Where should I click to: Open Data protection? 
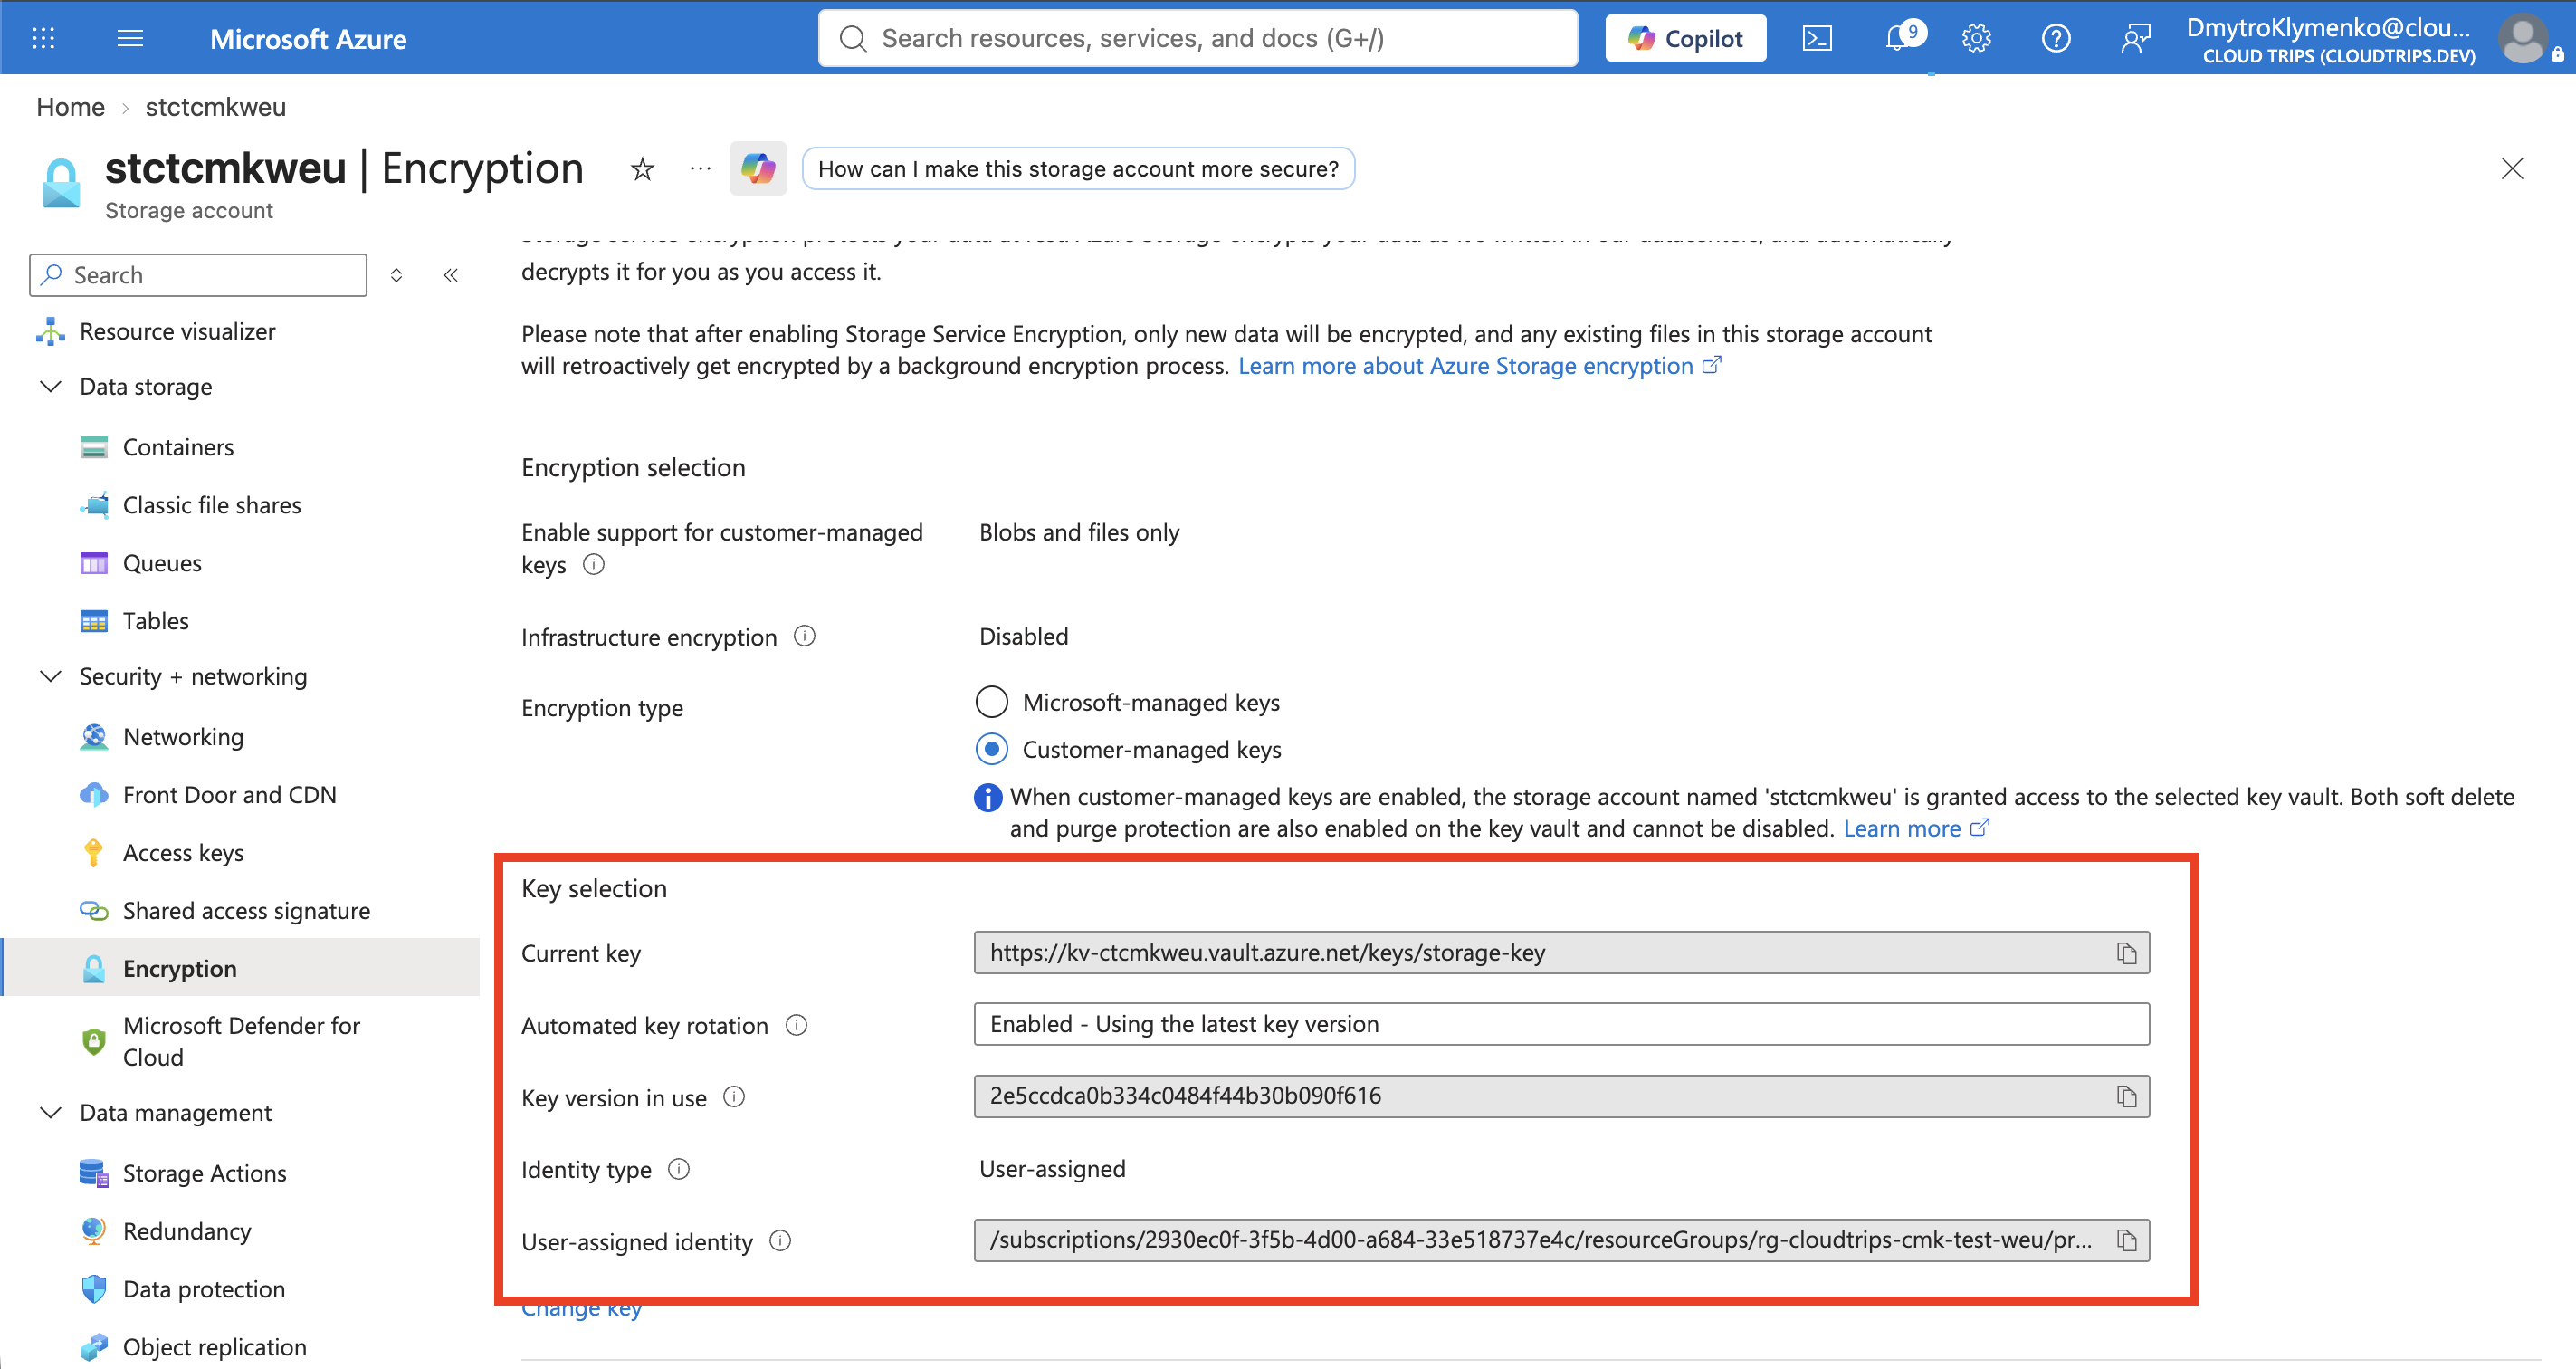[204, 1289]
